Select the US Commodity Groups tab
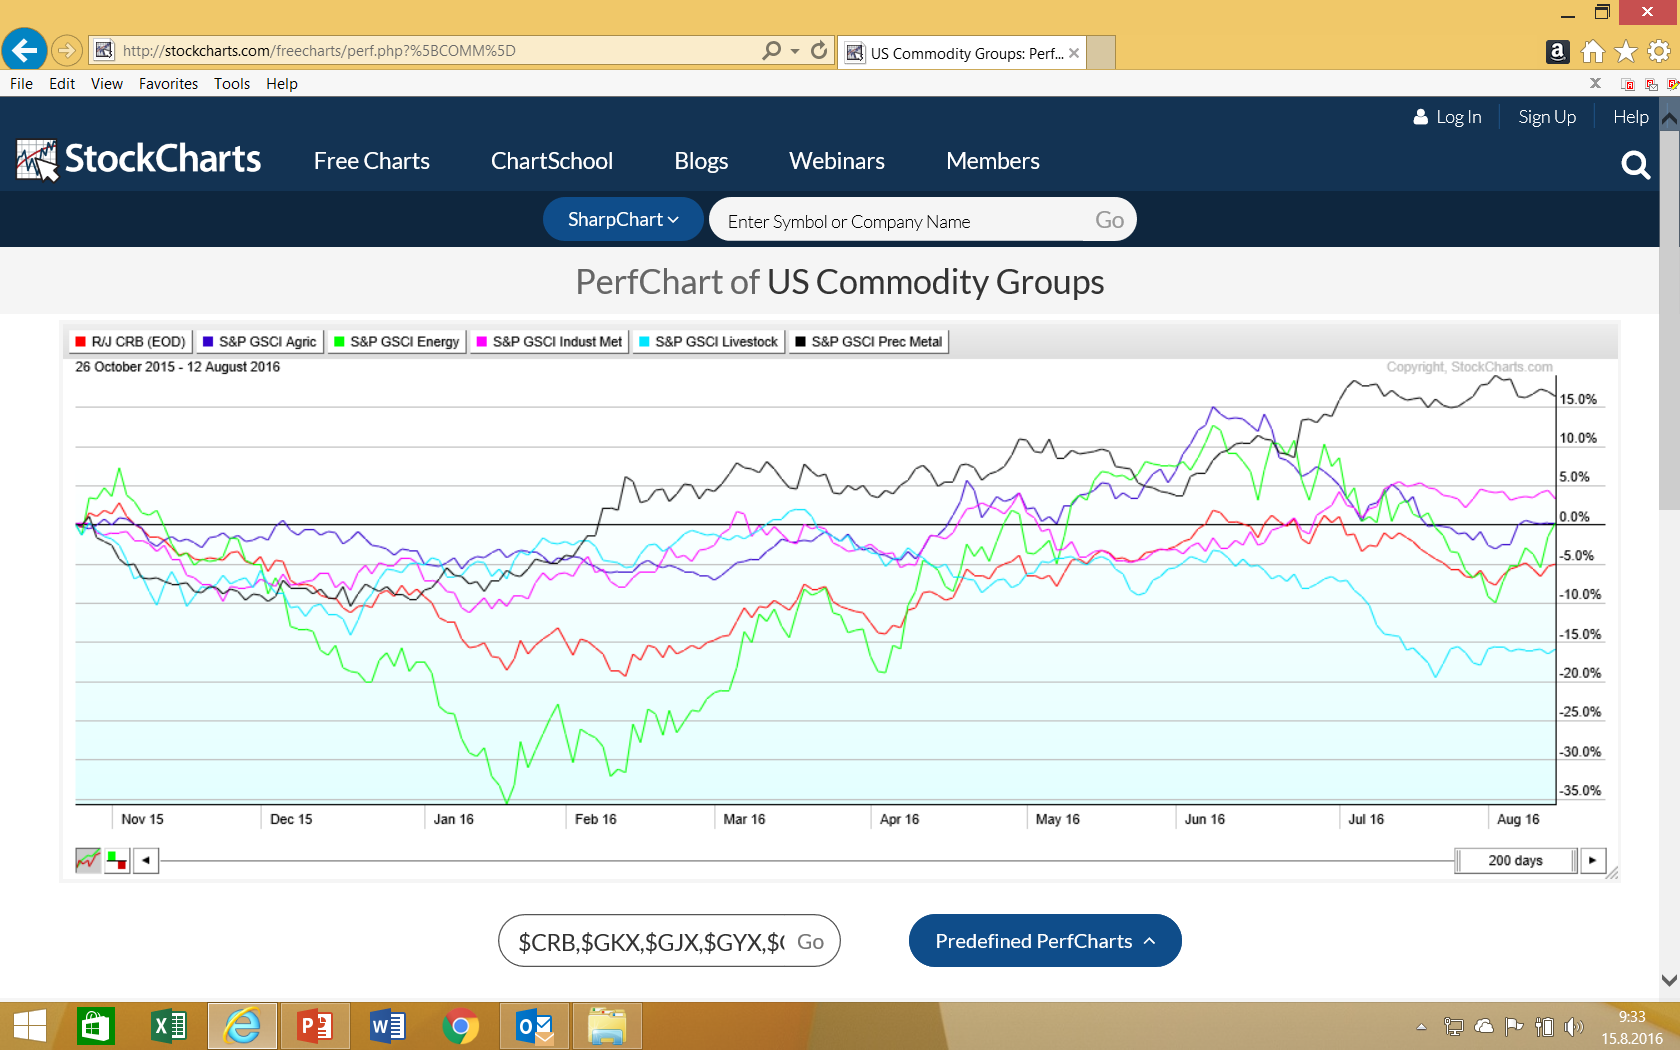This screenshot has height=1050, width=1680. click(x=960, y=53)
